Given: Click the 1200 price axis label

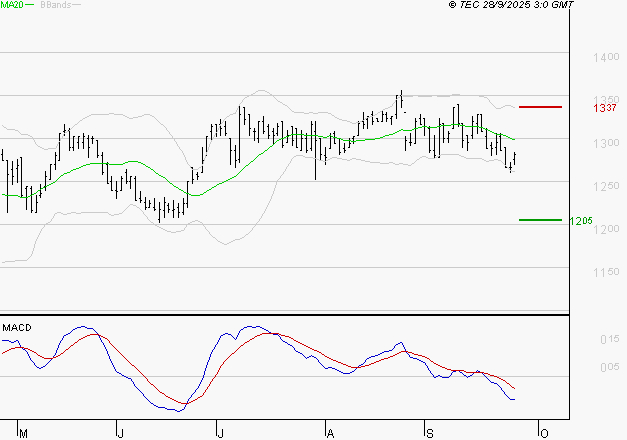Looking at the screenshot, I should pyautogui.click(x=606, y=229).
